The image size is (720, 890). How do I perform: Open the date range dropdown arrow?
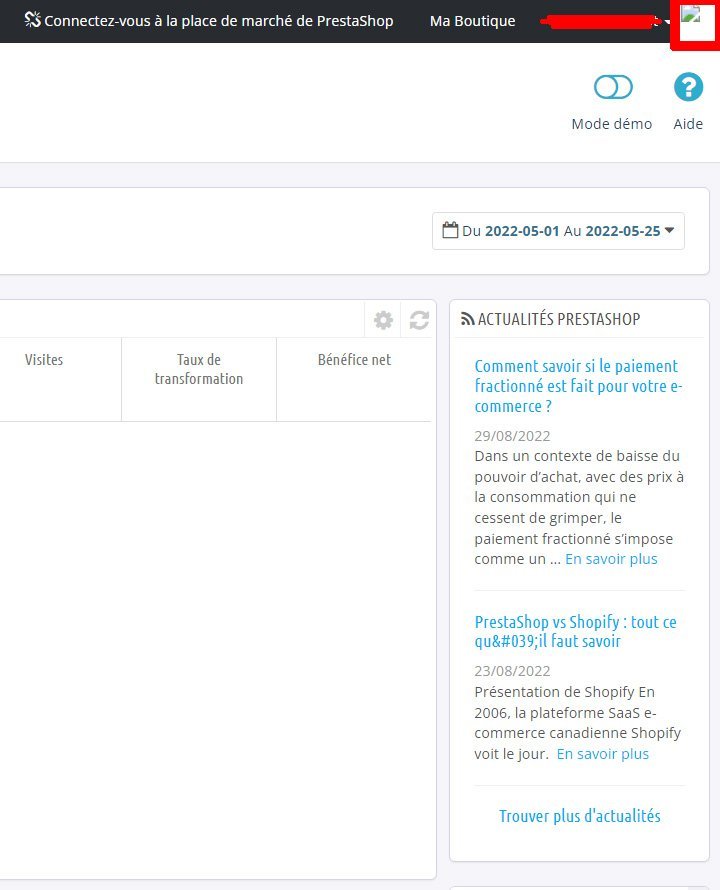pyautogui.click(x=669, y=230)
